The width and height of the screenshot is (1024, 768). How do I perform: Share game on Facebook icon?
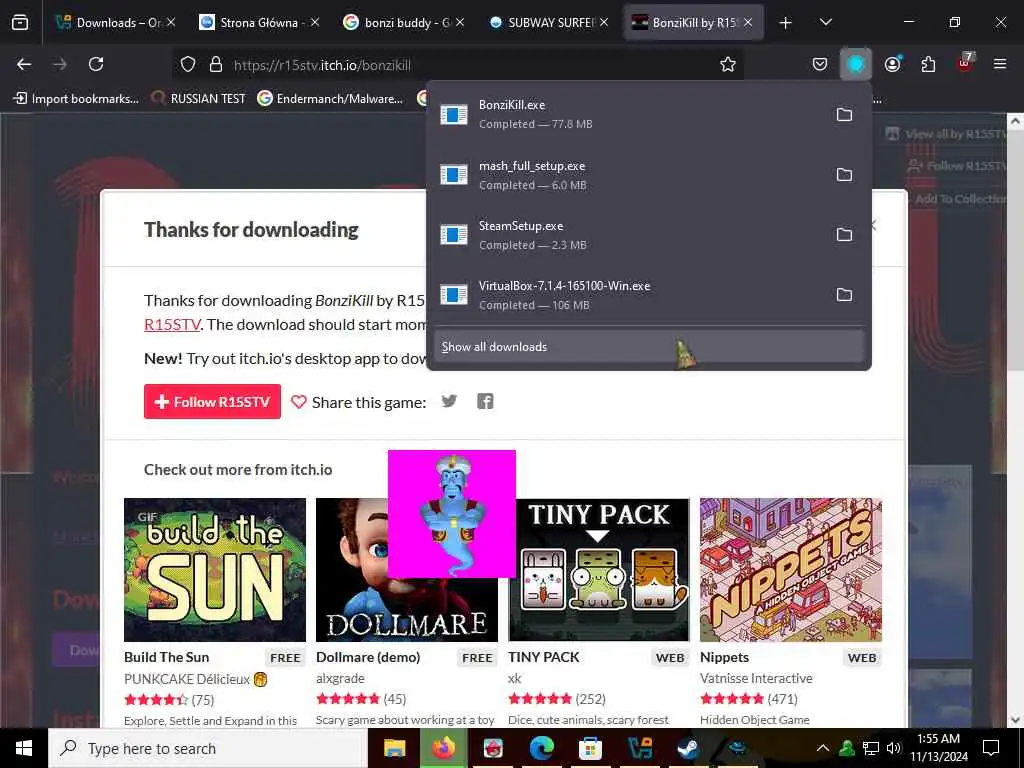pos(485,401)
